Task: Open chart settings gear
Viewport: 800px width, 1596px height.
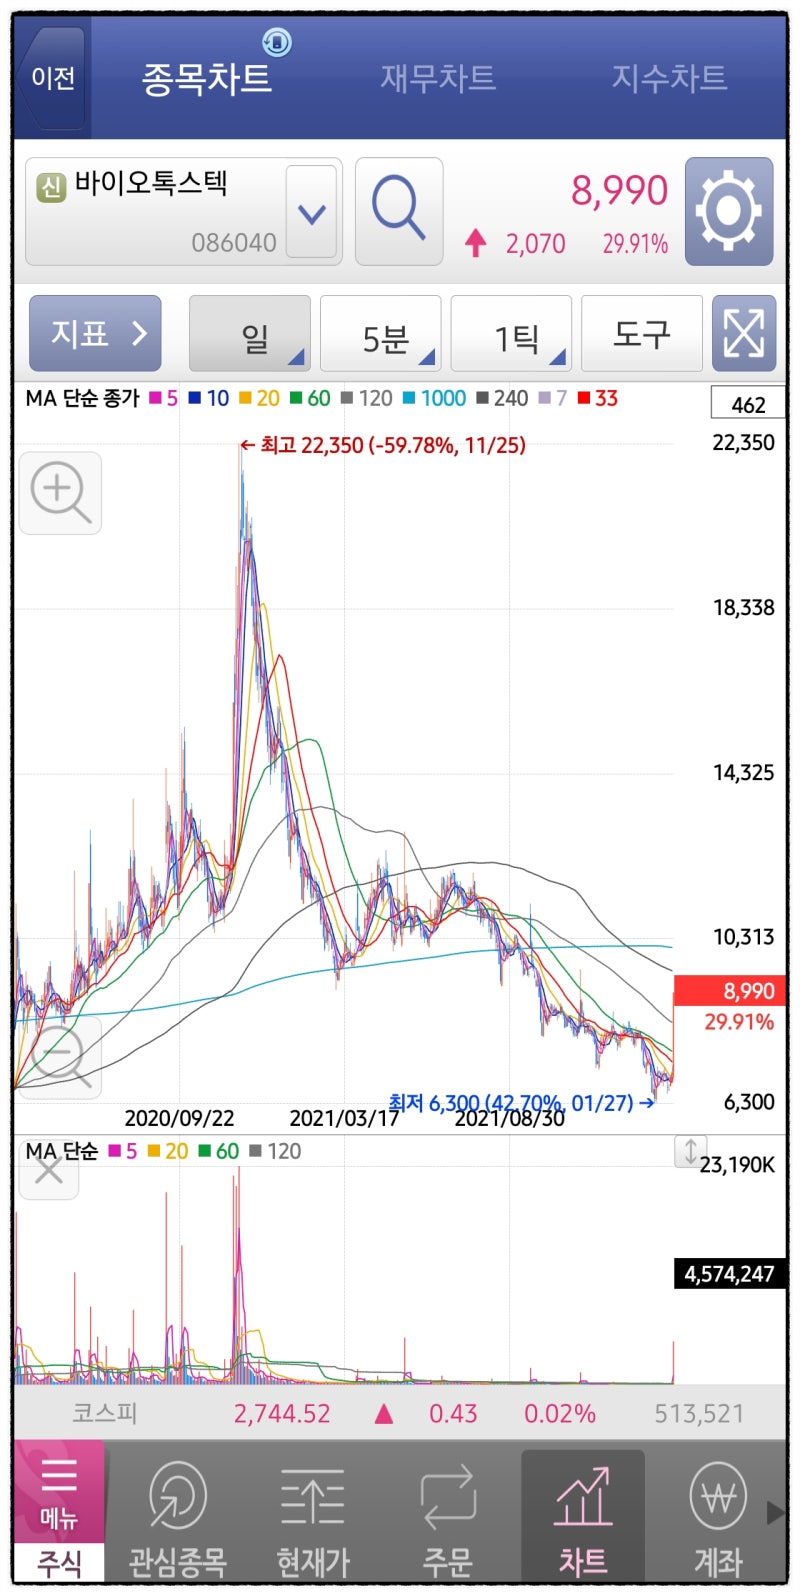Action: [x=729, y=211]
